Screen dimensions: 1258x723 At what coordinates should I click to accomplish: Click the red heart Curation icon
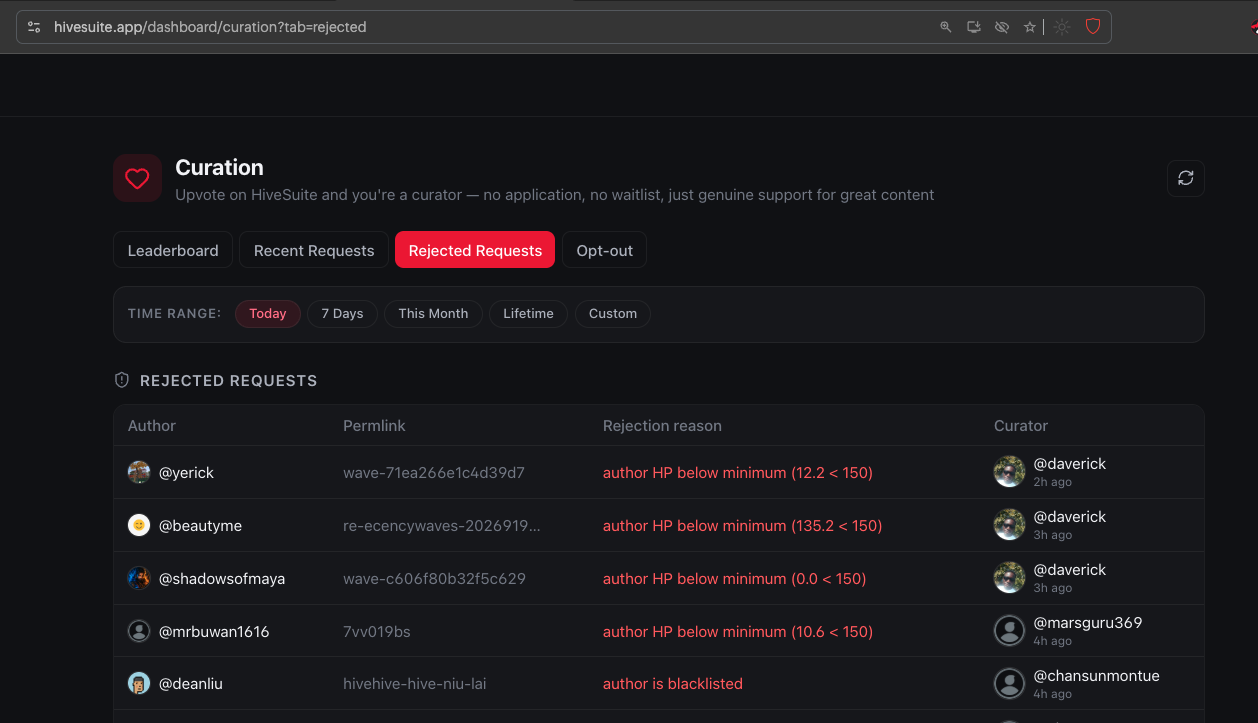point(137,178)
